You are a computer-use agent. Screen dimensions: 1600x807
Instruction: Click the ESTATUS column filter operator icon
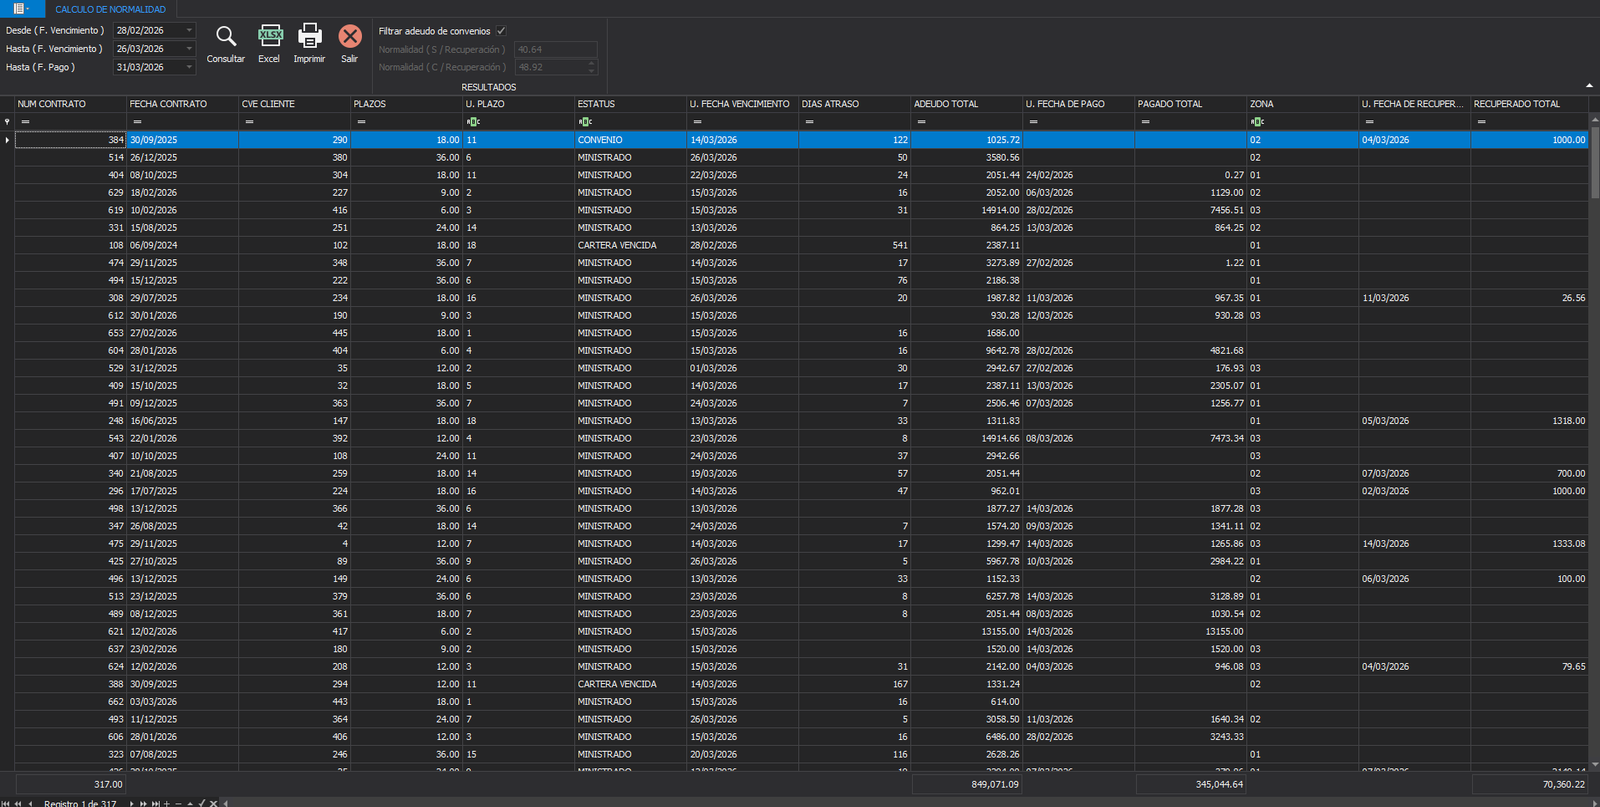(585, 122)
